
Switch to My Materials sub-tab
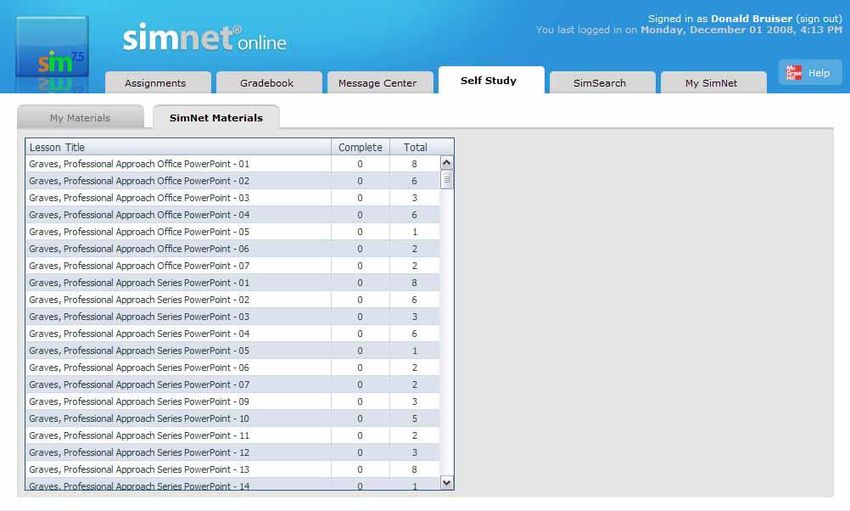[80, 118]
